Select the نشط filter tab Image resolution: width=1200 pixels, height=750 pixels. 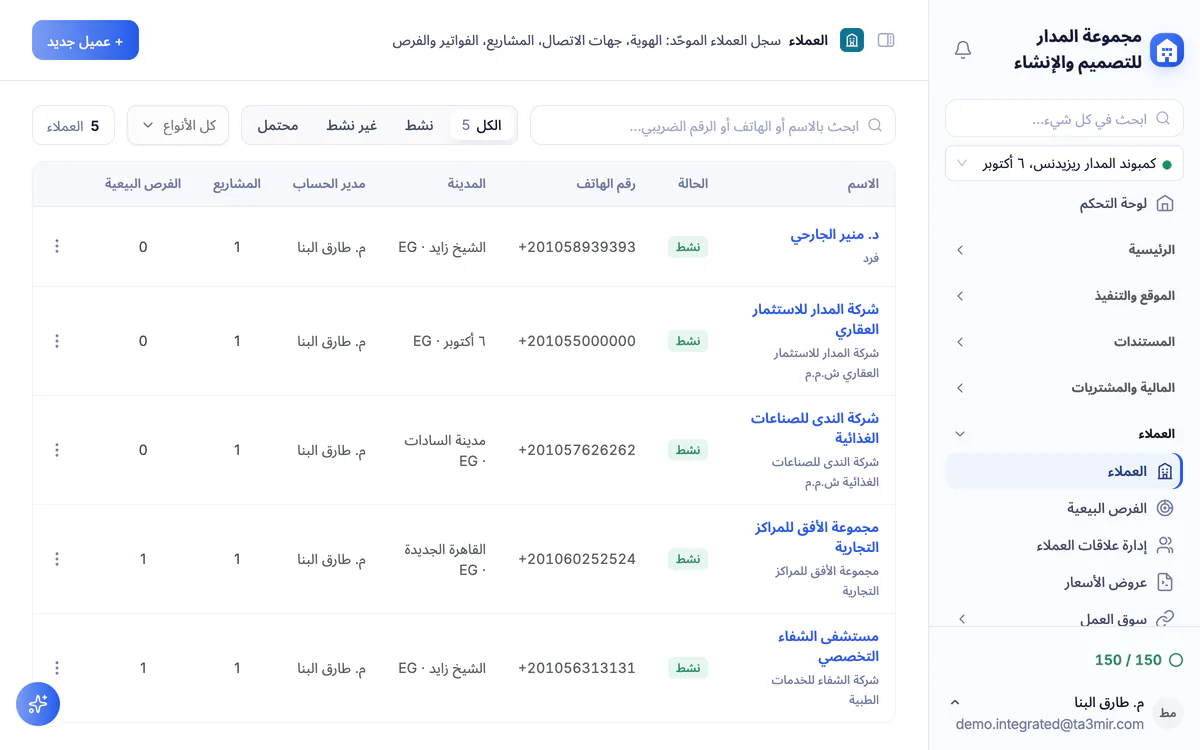point(419,125)
